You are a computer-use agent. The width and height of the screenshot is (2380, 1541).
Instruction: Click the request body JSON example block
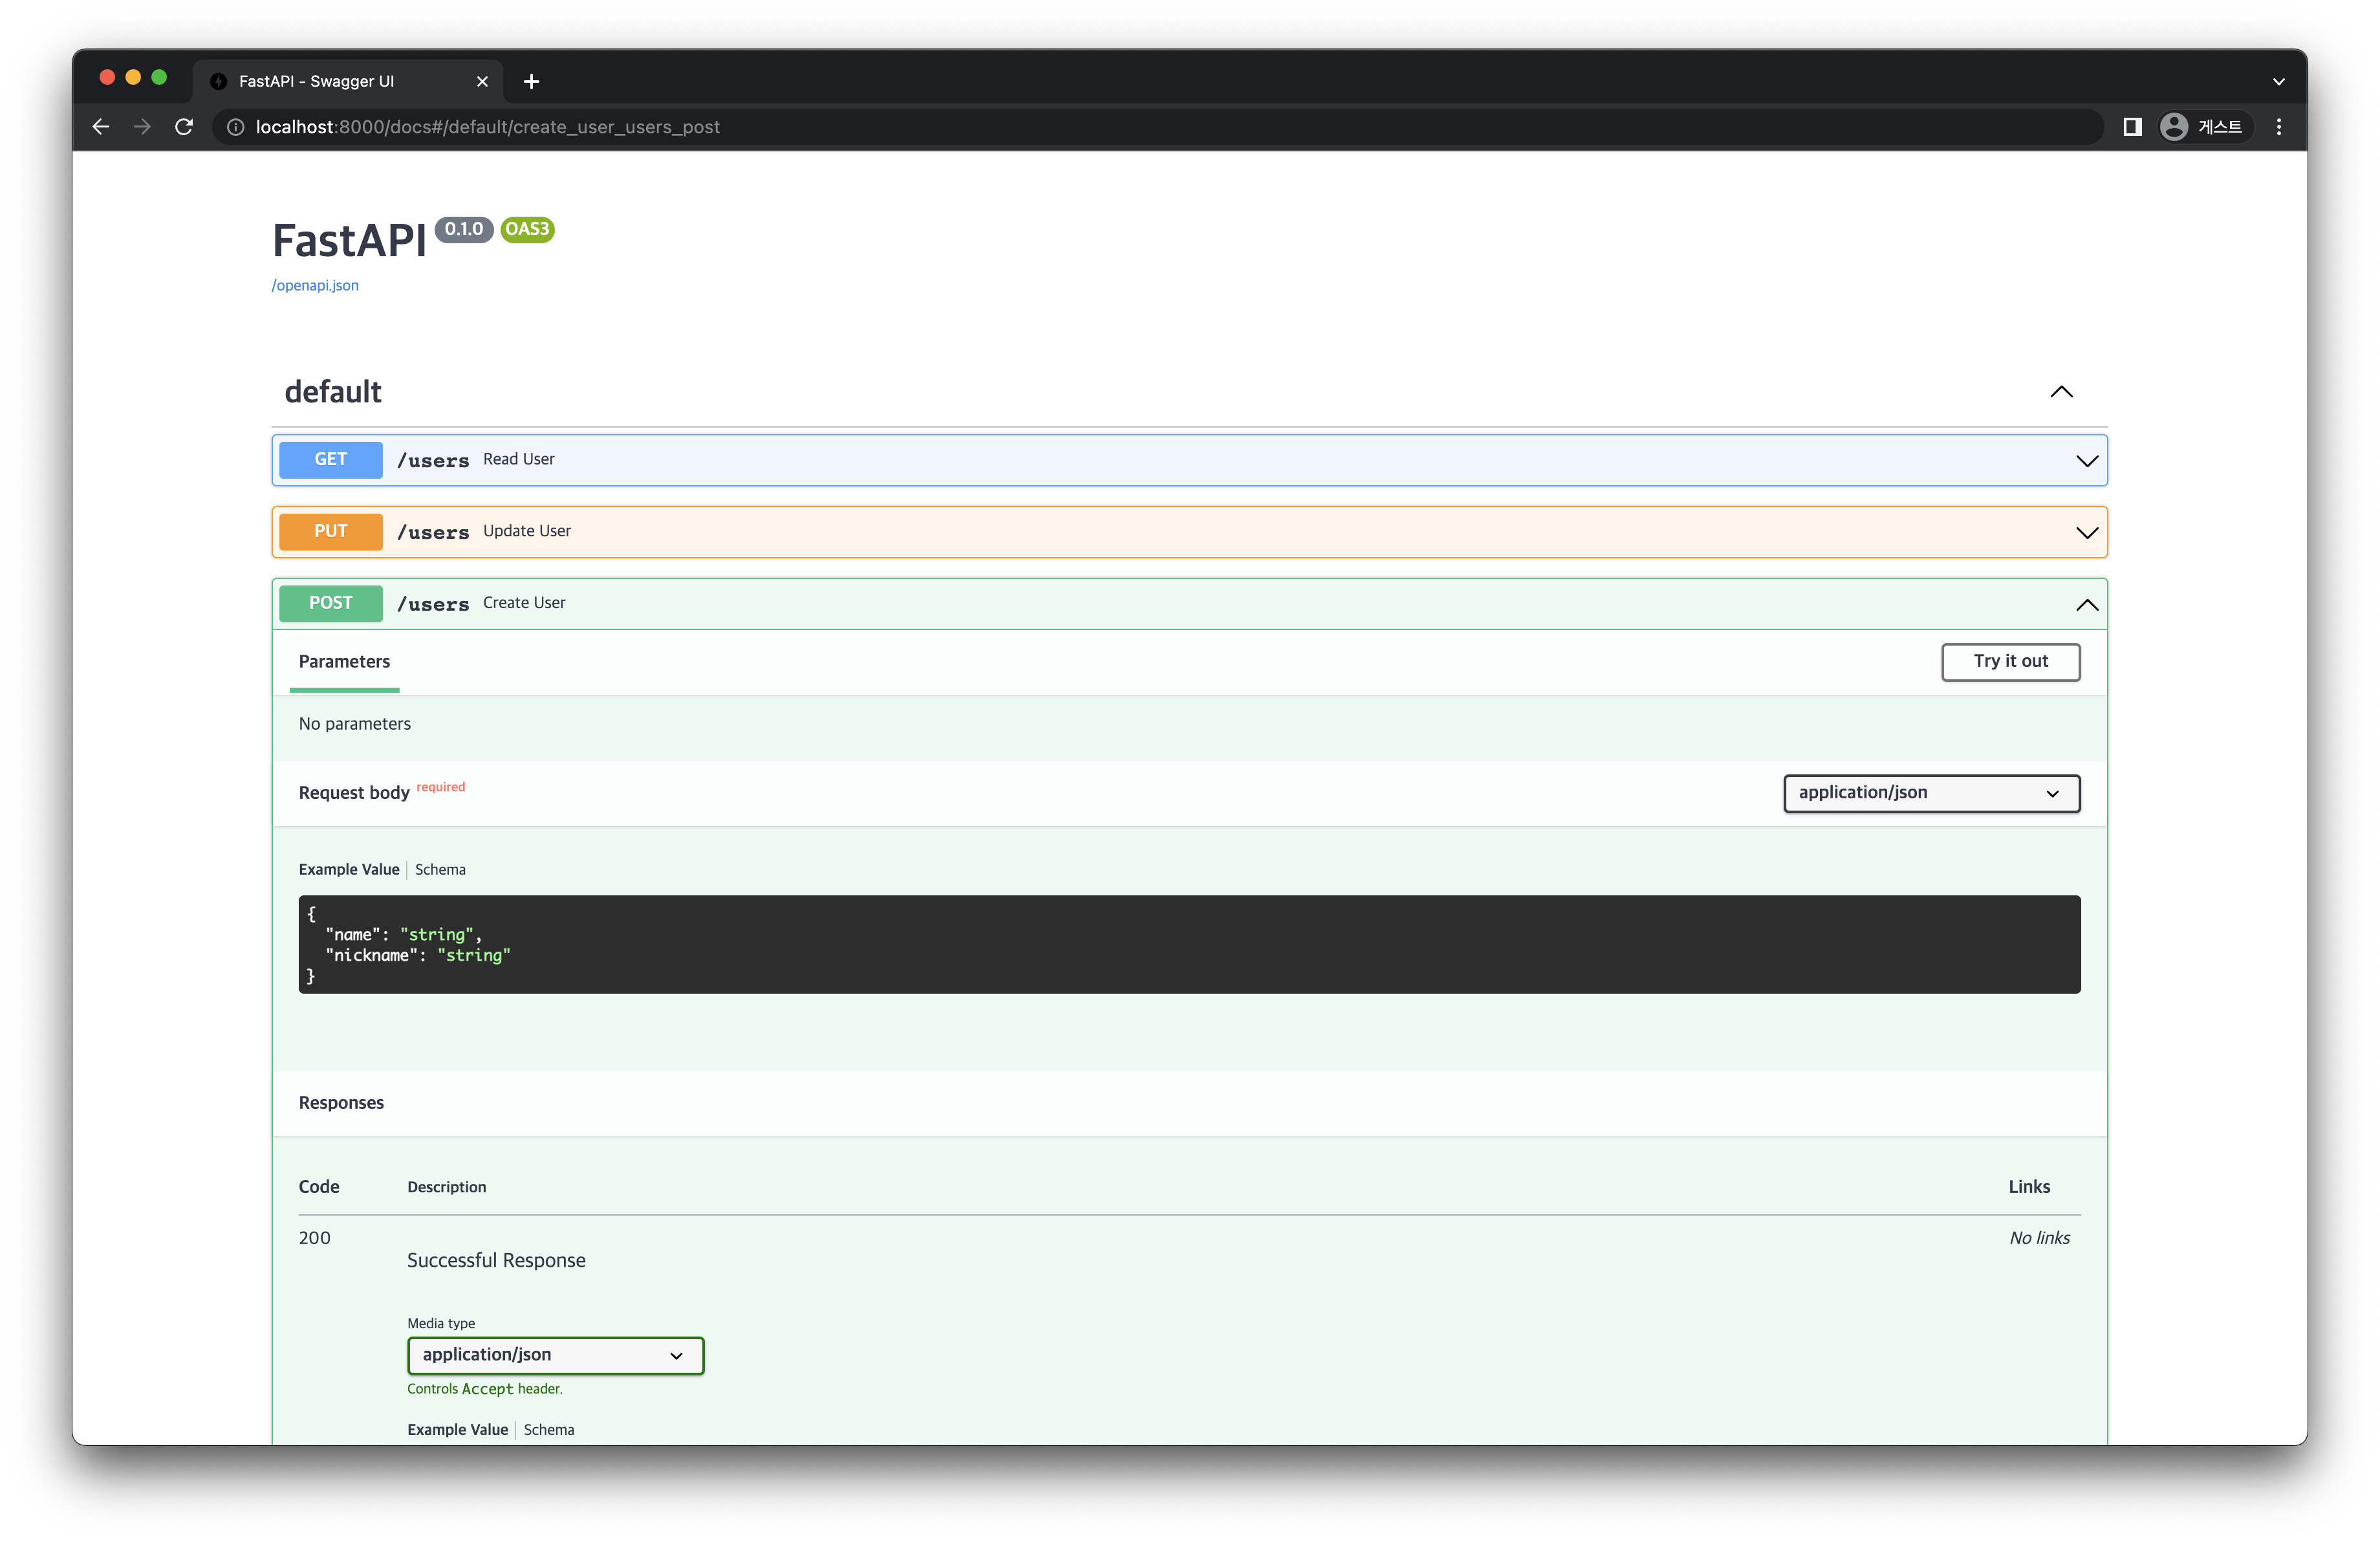1189,944
